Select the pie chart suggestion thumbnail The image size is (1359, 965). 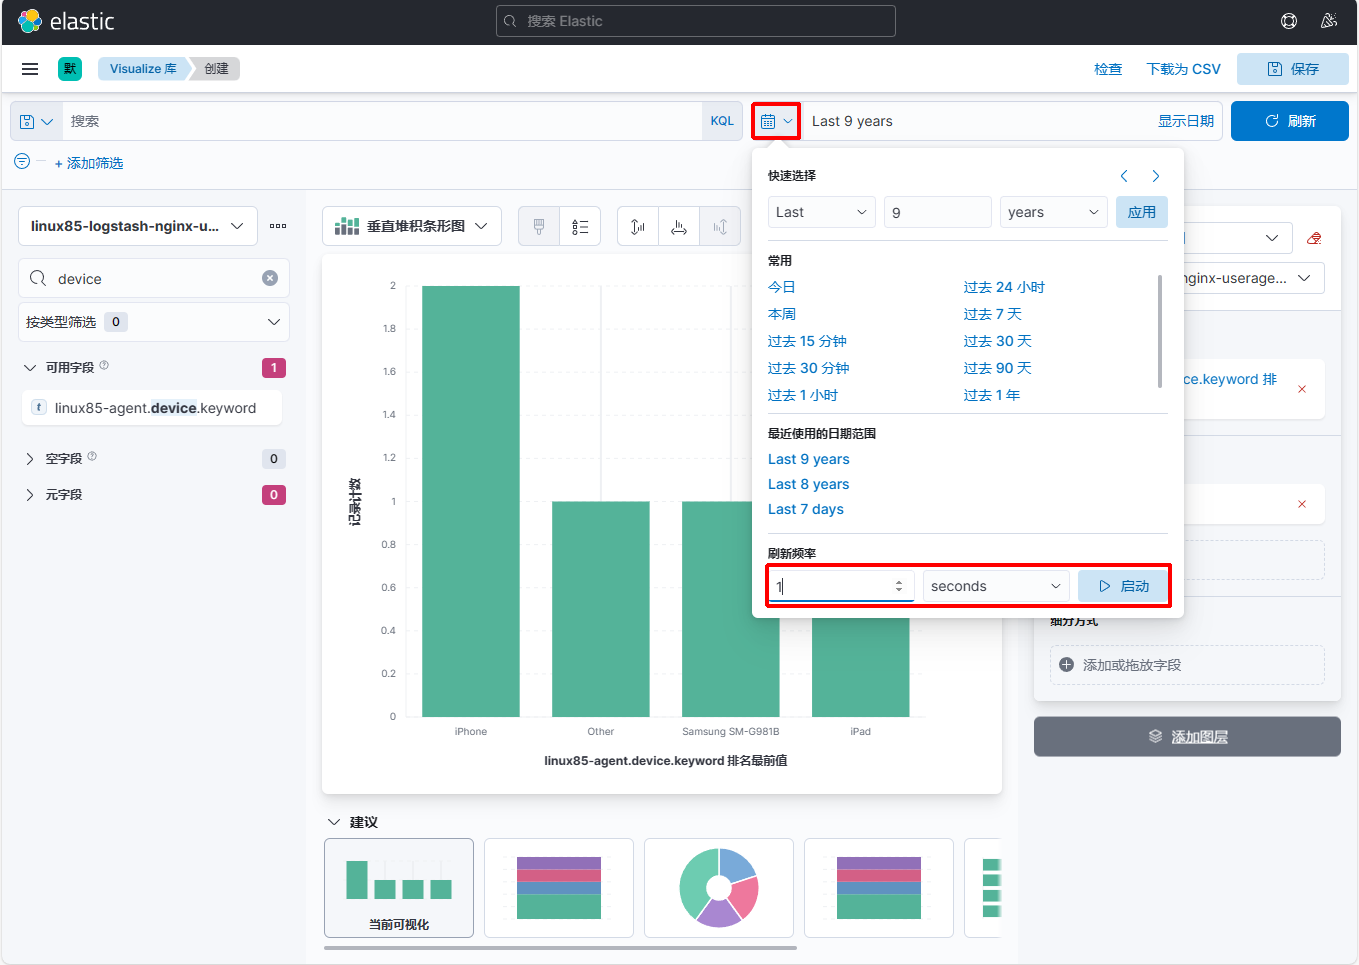point(719,887)
